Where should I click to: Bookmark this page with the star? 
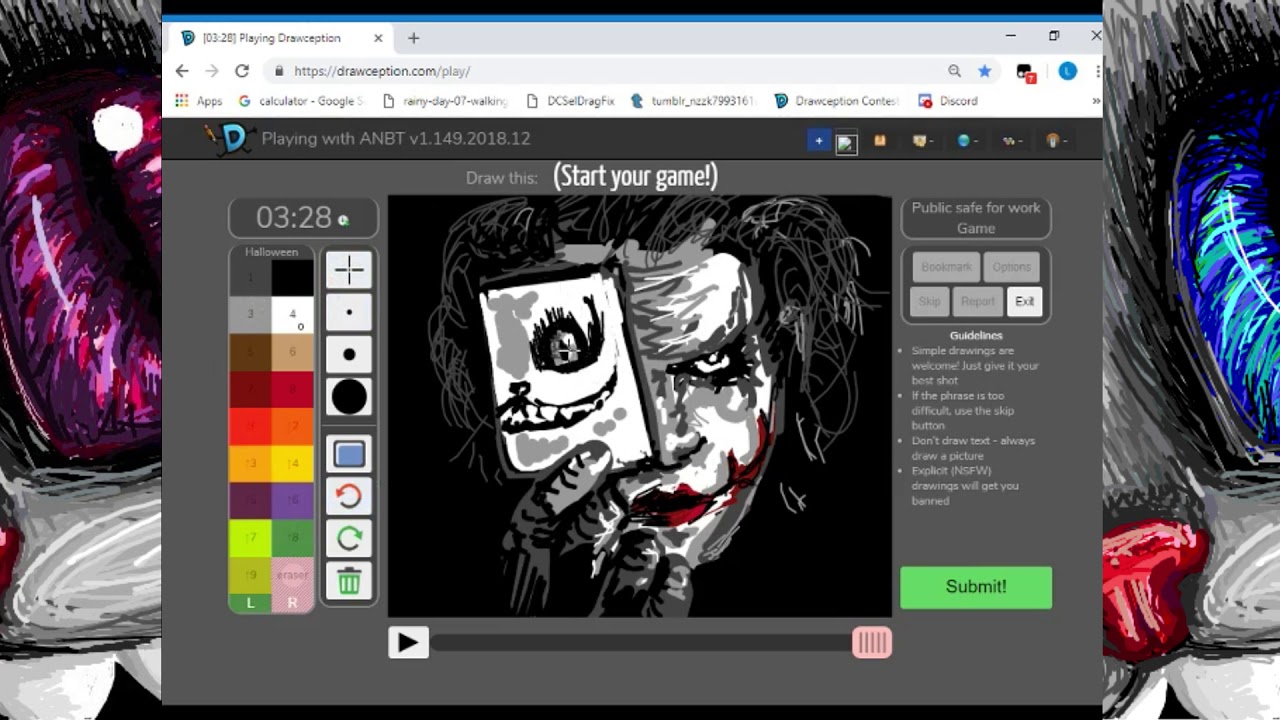[985, 71]
